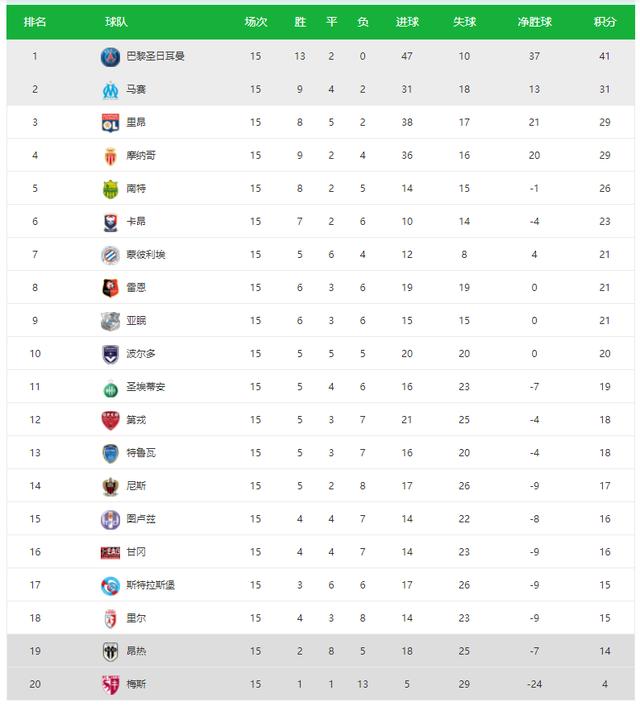This screenshot has width=640, height=707.
Task: Select the rank 10 波尔多 row
Action: [x=320, y=354]
